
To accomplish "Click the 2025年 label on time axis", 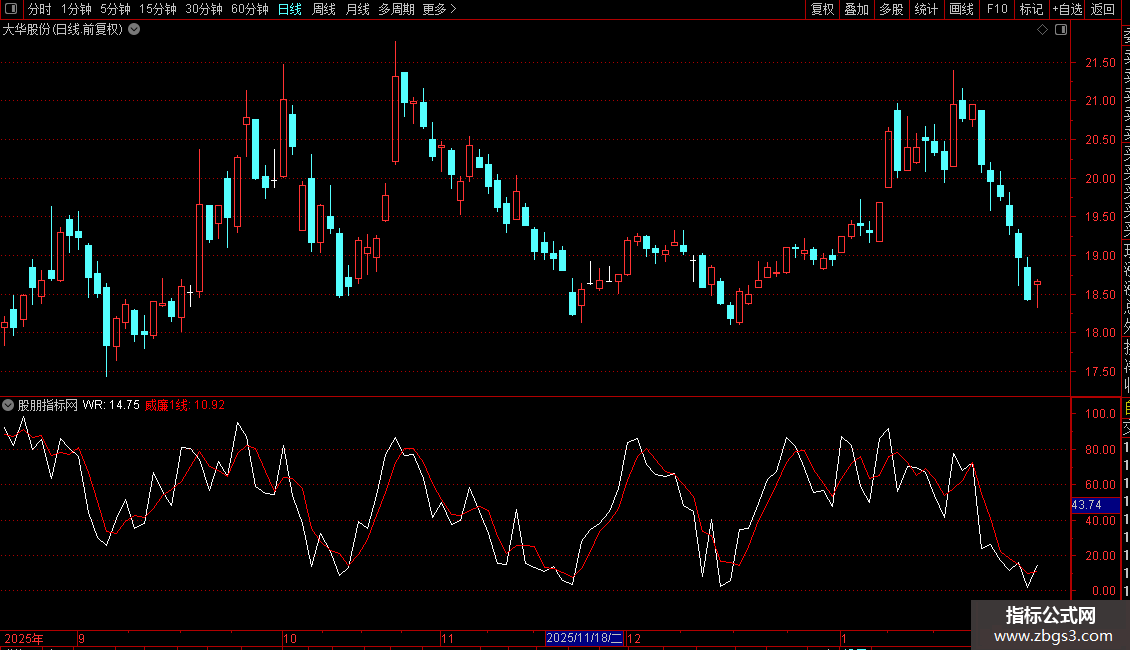I will pyautogui.click(x=24, y=638).
